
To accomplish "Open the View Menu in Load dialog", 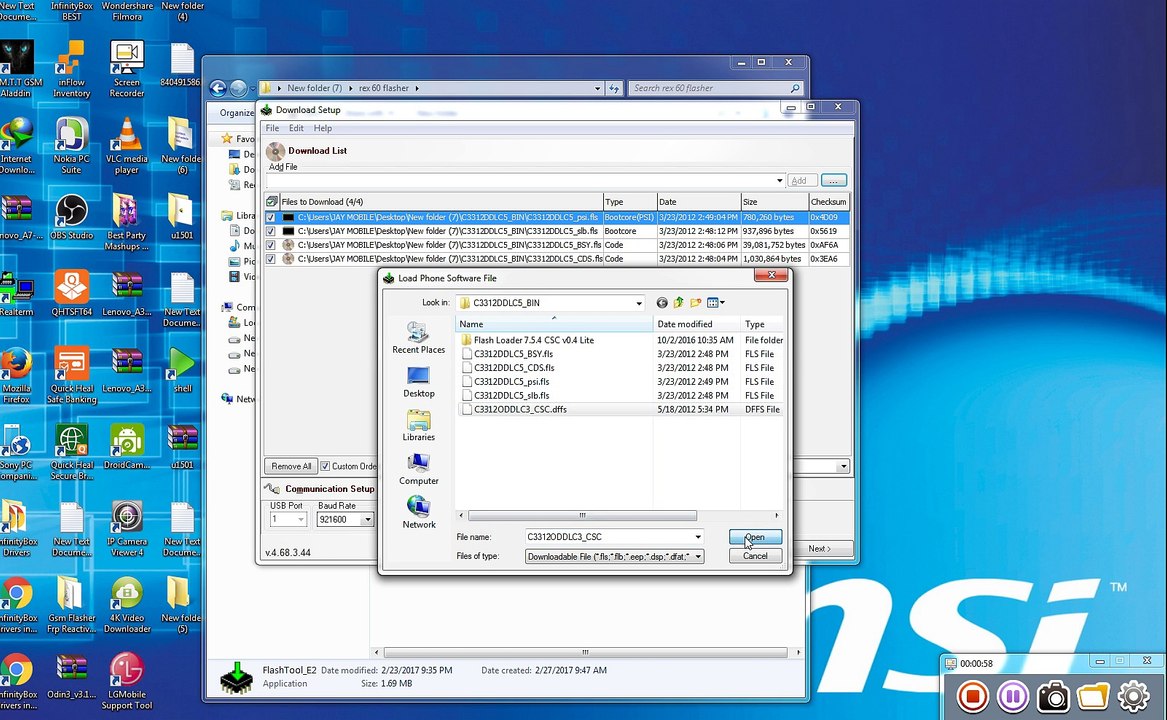I will pos(716,302).
